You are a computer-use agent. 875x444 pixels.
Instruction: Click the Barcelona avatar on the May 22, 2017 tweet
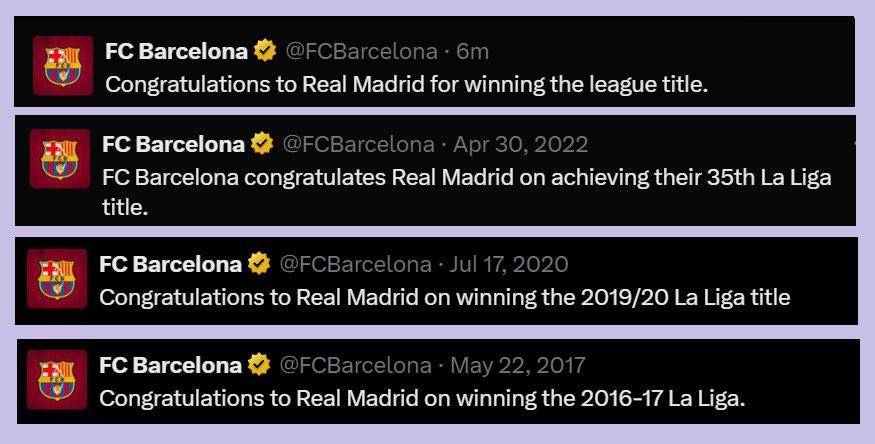coord(57,380)
